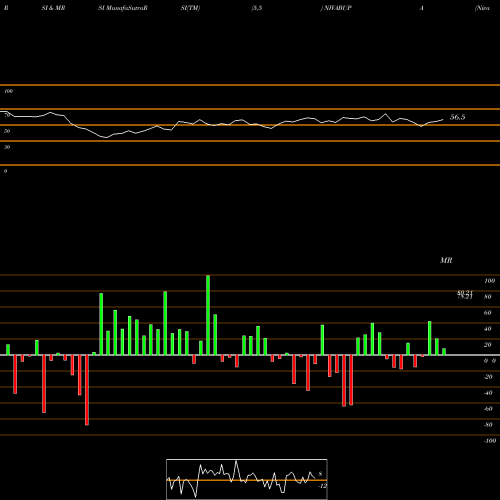Click the -20 label on MR axis

(488, 377)
